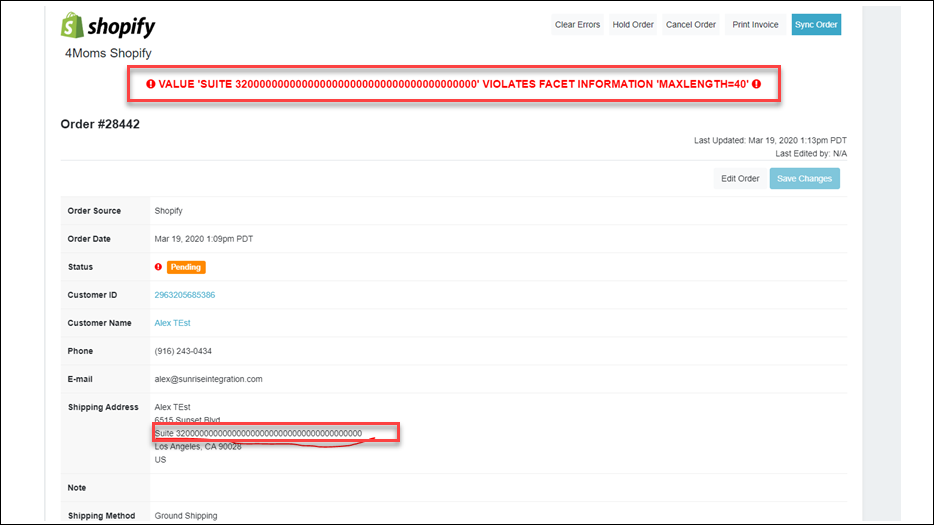The width and height of the screenshot is (934, 525).
Task: Click the warning icon right of error message
Action: click(757, 85)
